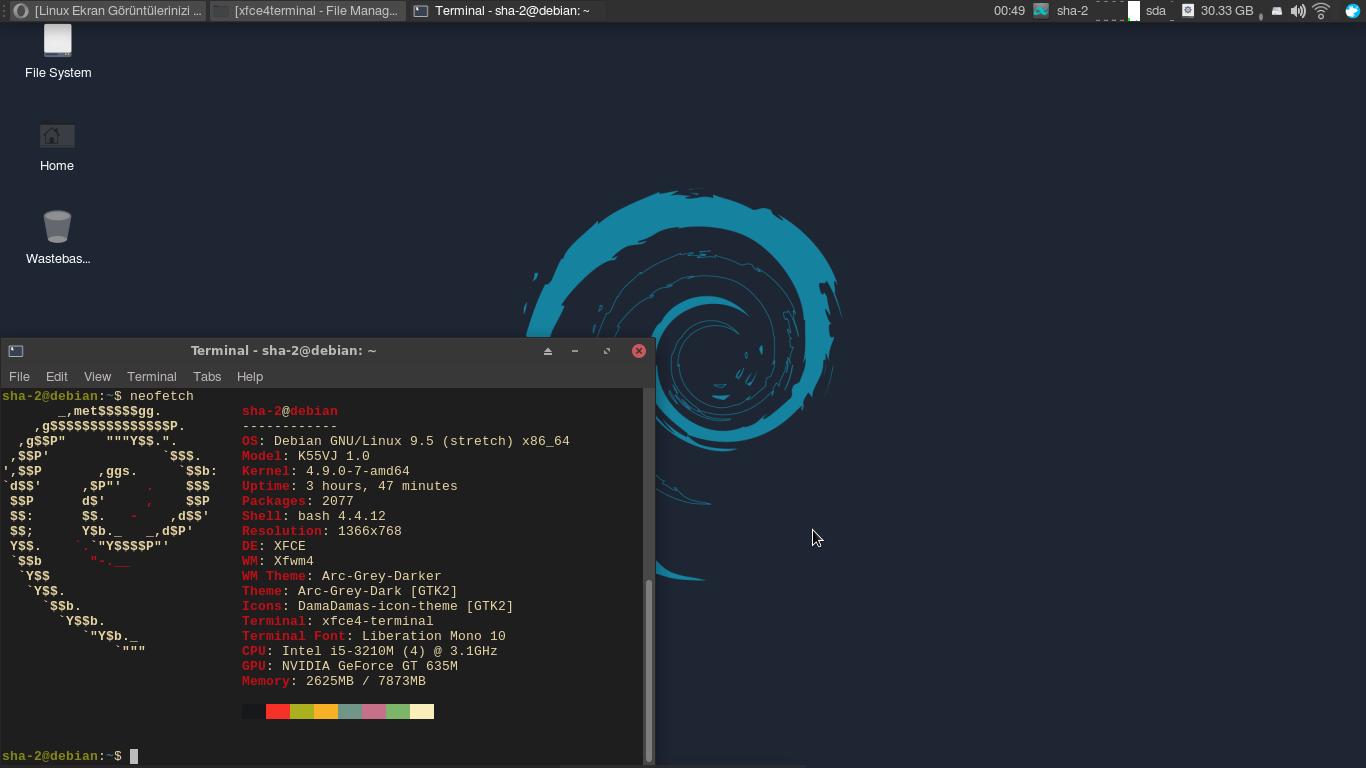Open the Home folder desktop icon
The width and height of the screenshot is (1366, 768).
point(57,146)
